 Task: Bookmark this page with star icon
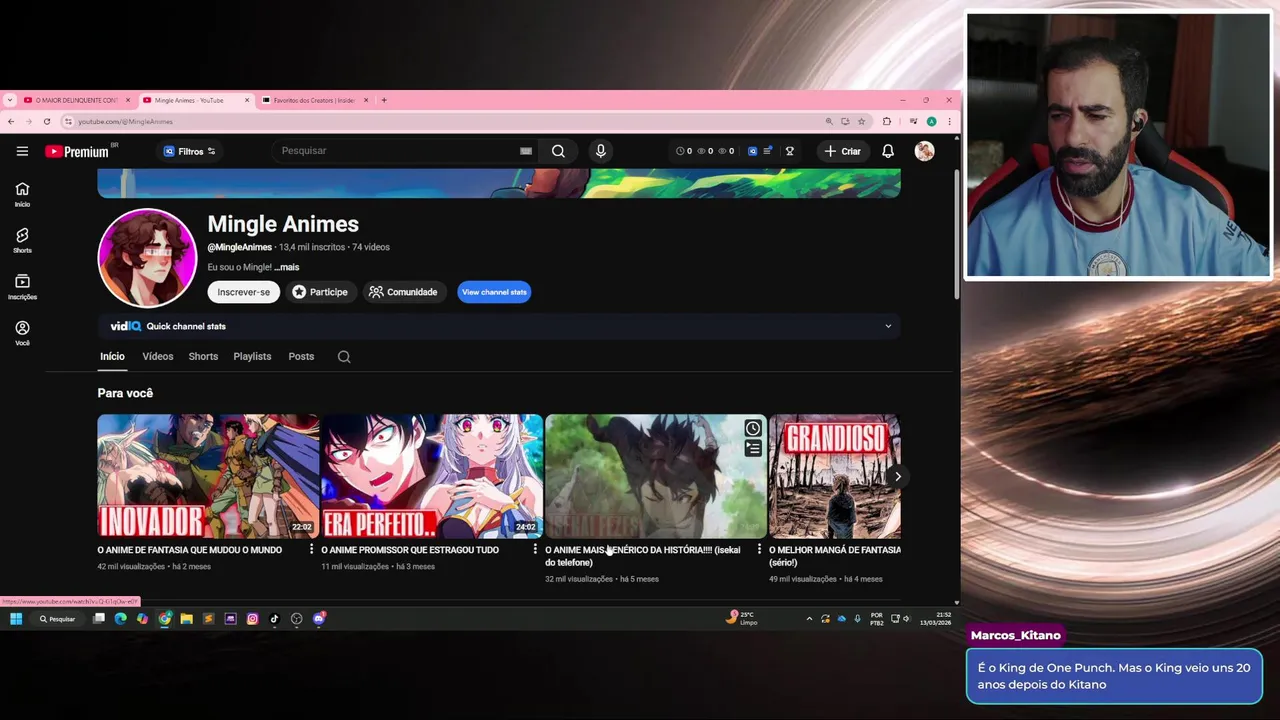(x=861, y=121)
